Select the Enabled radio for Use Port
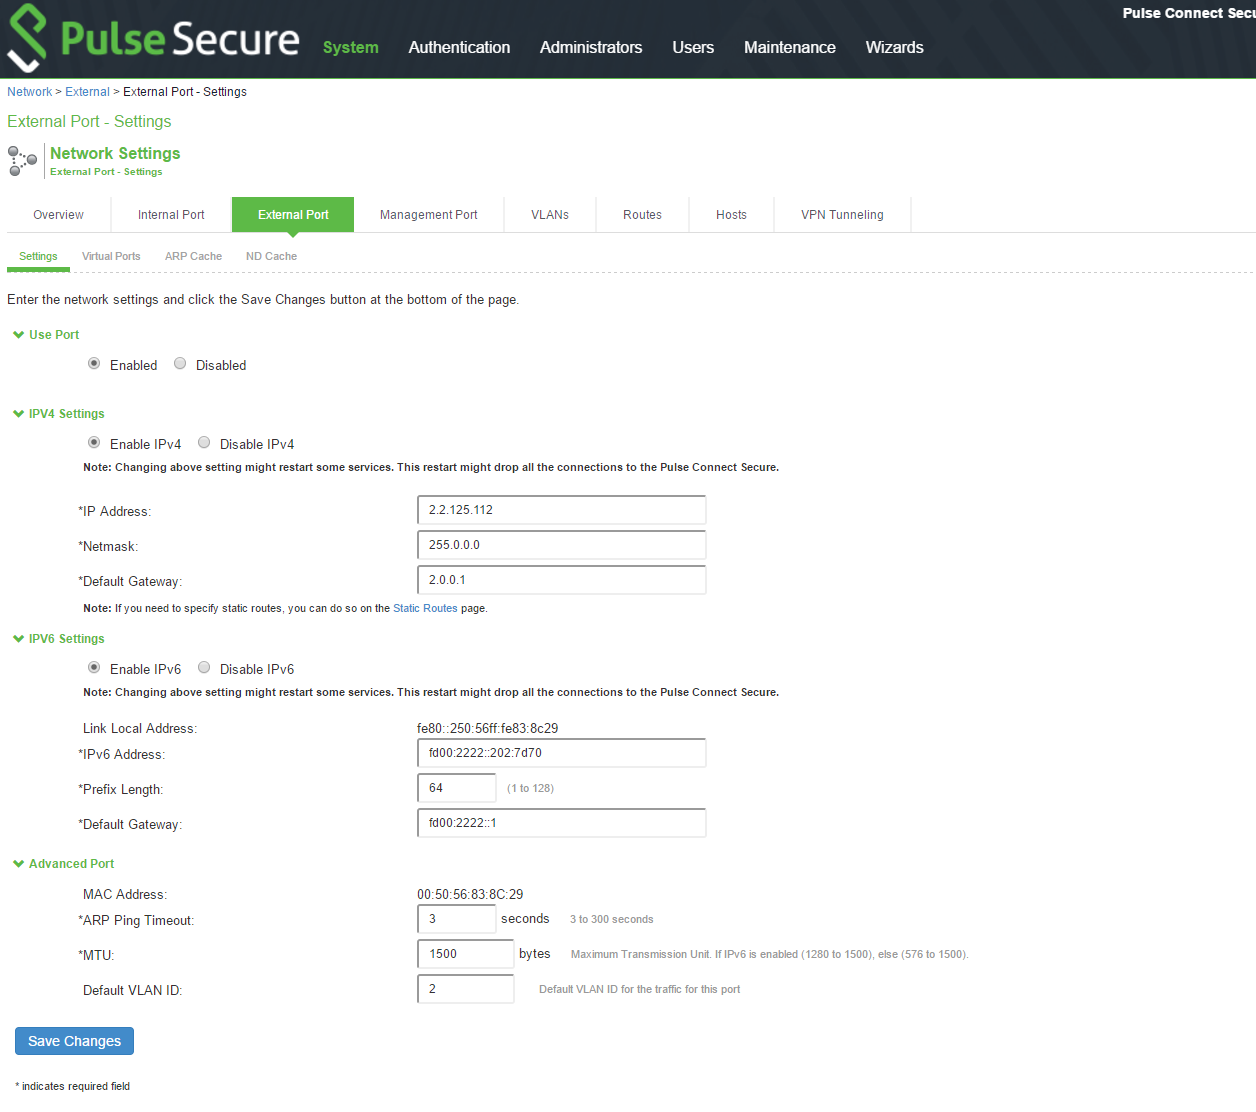Image resolution: width=1256 pixels, height=1112 pixels. 94,364
